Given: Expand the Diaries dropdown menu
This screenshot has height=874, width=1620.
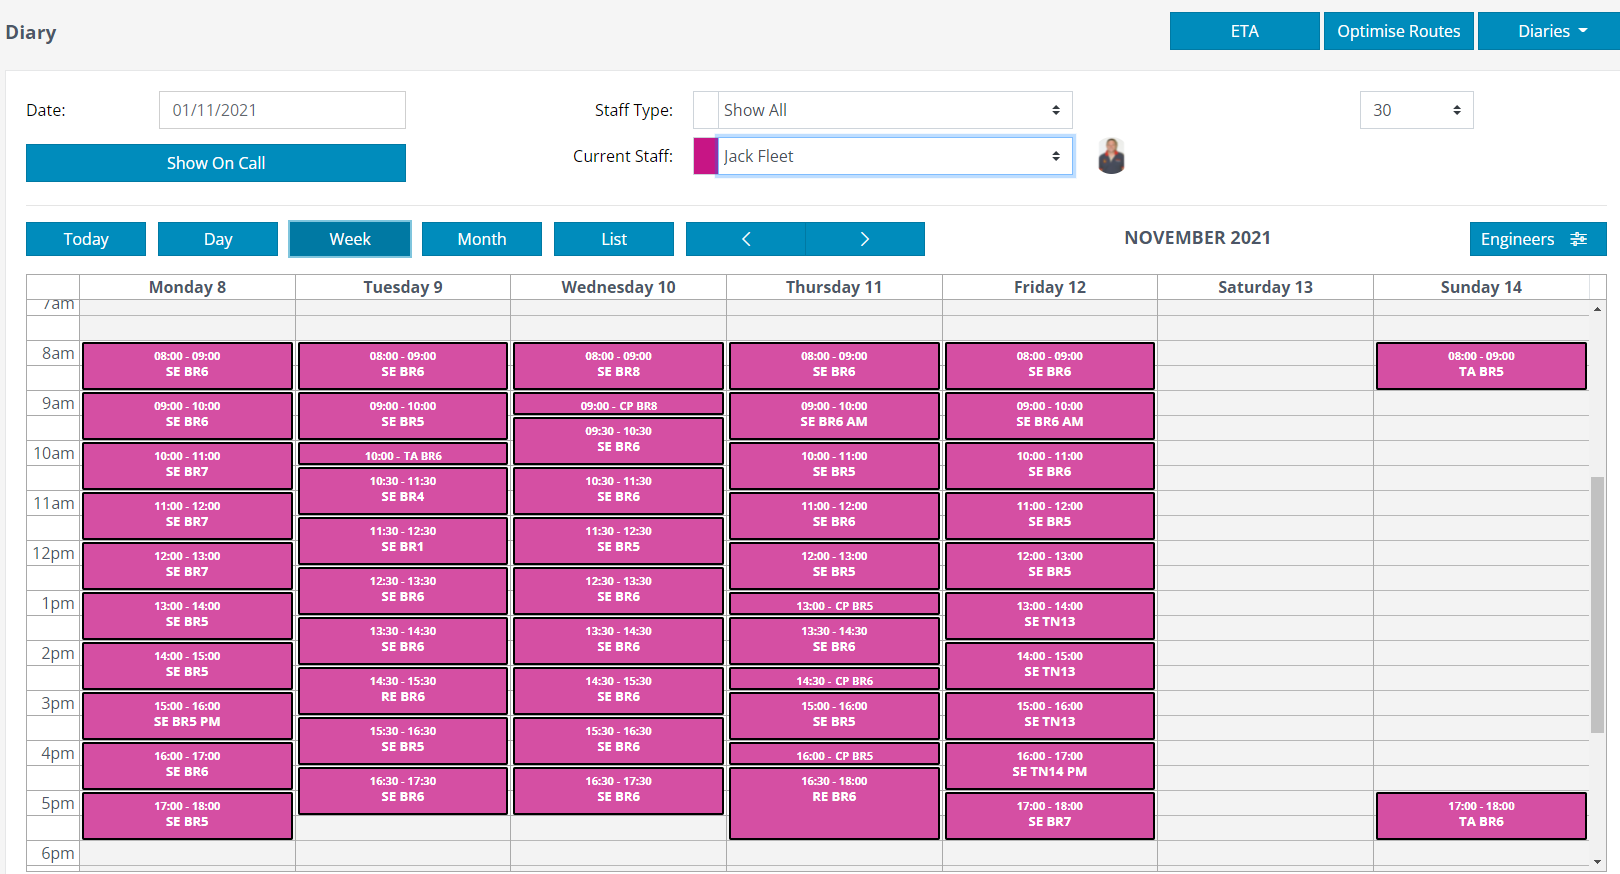Looking at the screenshot, I should pos(1548,31).
